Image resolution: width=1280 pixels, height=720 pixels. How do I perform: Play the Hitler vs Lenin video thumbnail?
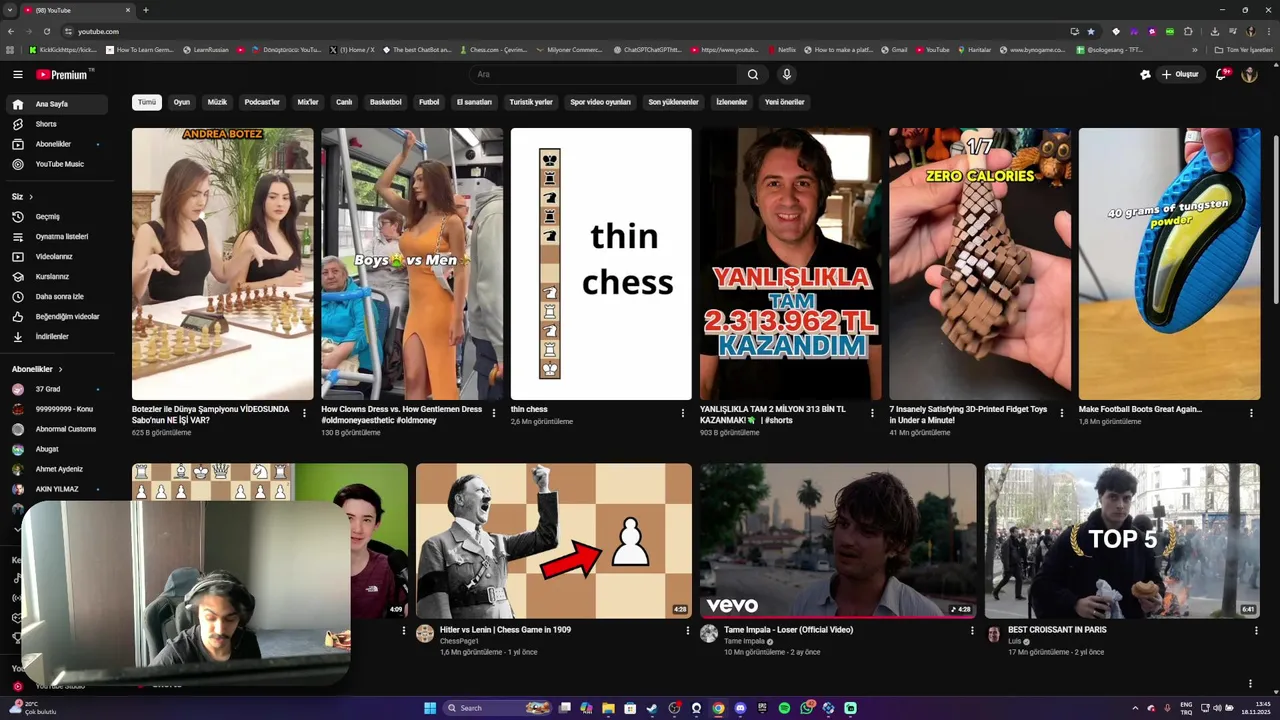(x=554, y=541)
